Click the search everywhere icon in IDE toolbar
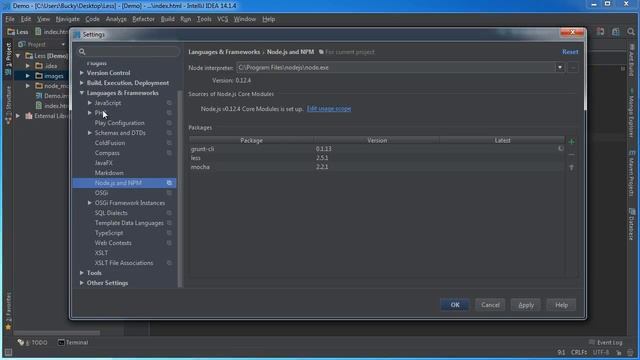This screenshot has height=360, width=640. (x=631, y=31)
